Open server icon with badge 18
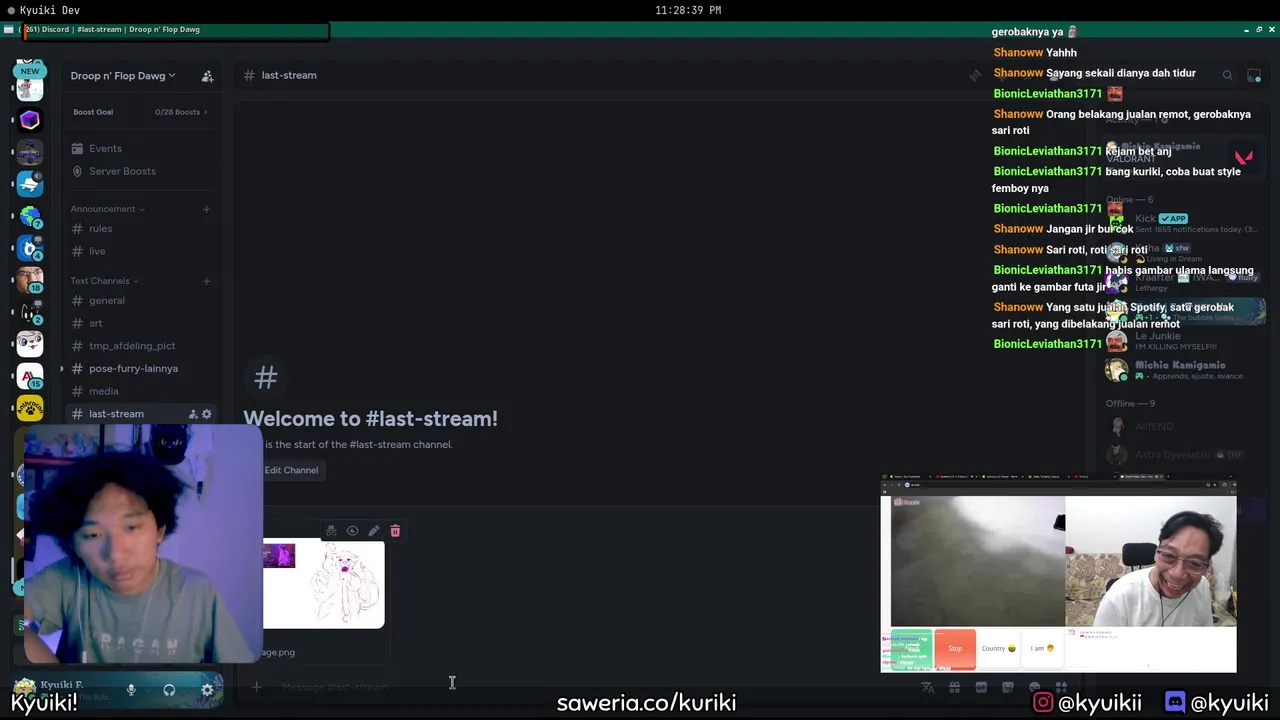Screen dimensions: 1280x720 pos(30,279)
